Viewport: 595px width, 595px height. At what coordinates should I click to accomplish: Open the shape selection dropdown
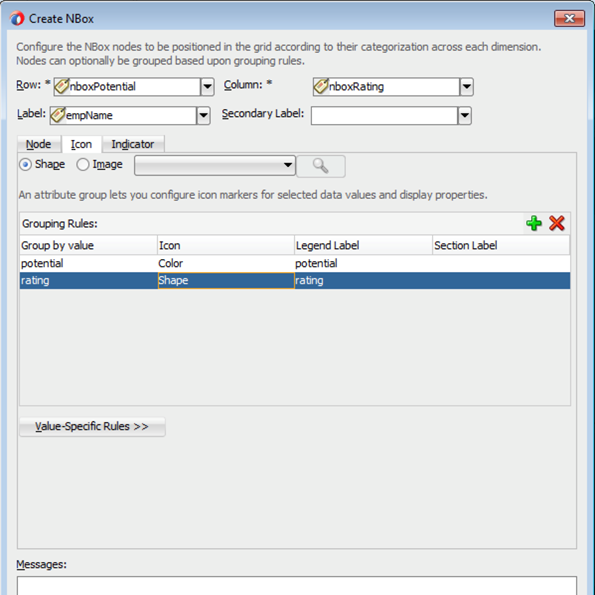[x=215, y=165]
